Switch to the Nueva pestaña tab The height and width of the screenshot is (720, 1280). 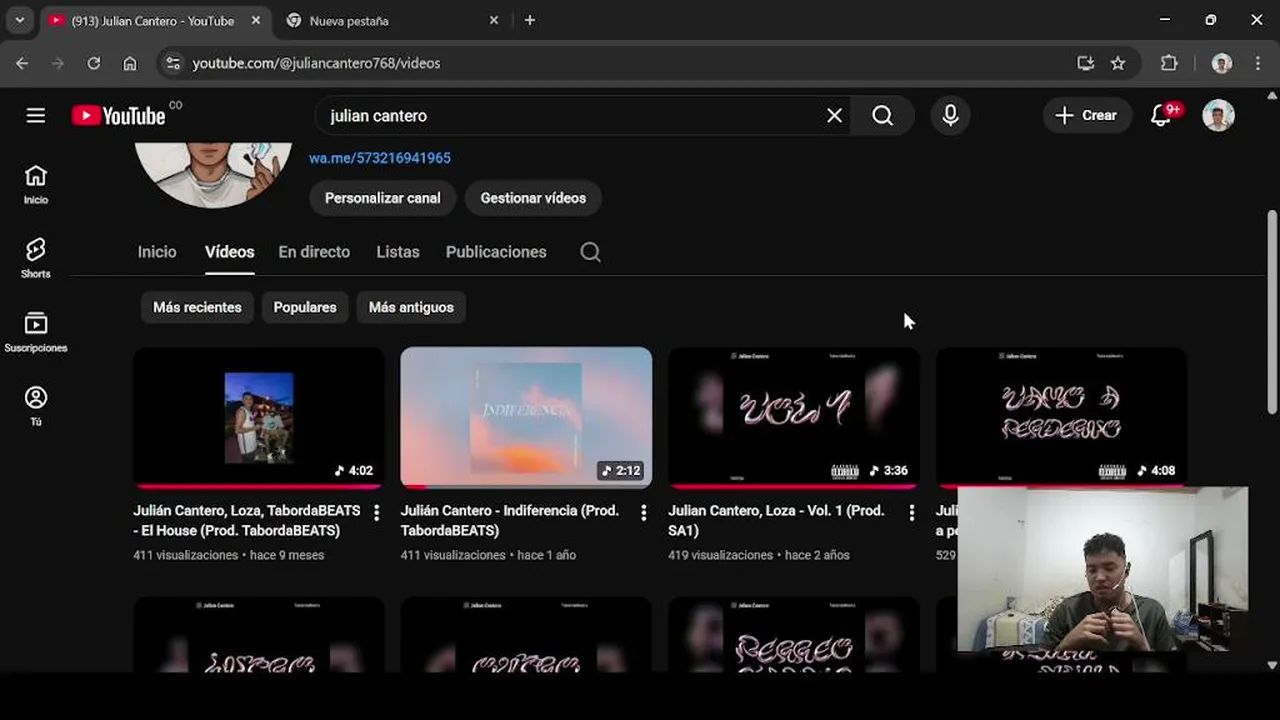391,20
